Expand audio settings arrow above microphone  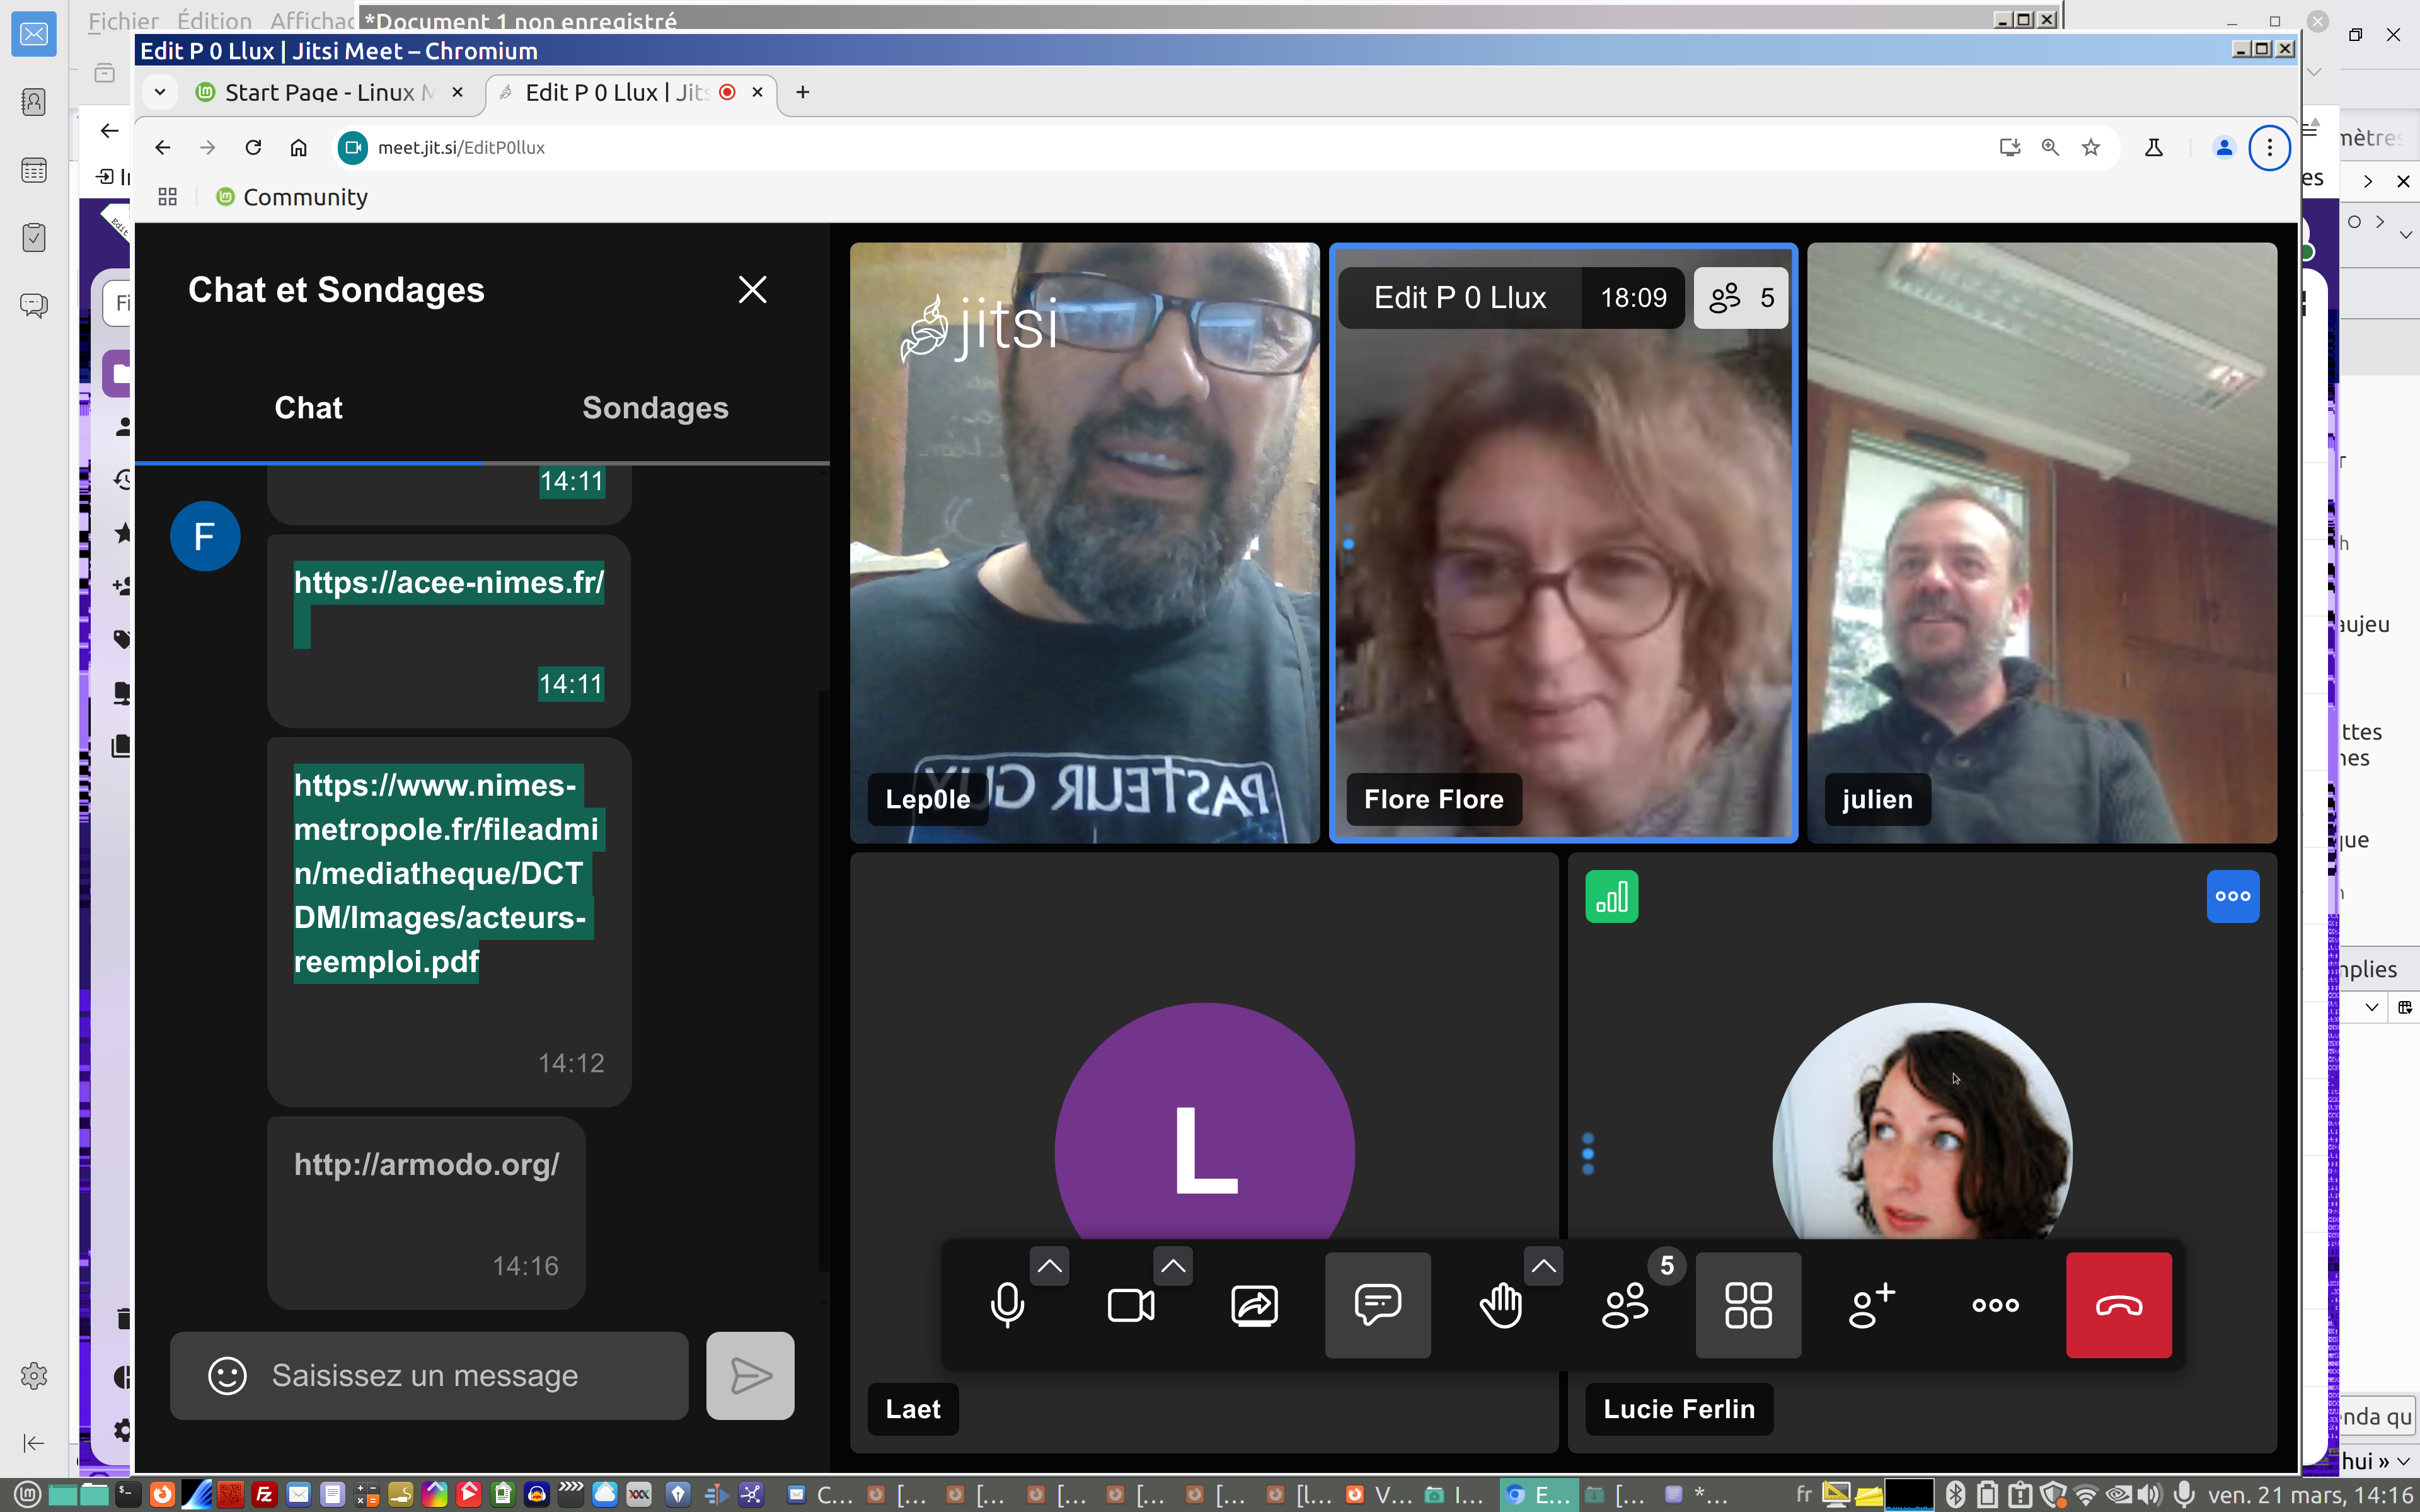1049,1266
